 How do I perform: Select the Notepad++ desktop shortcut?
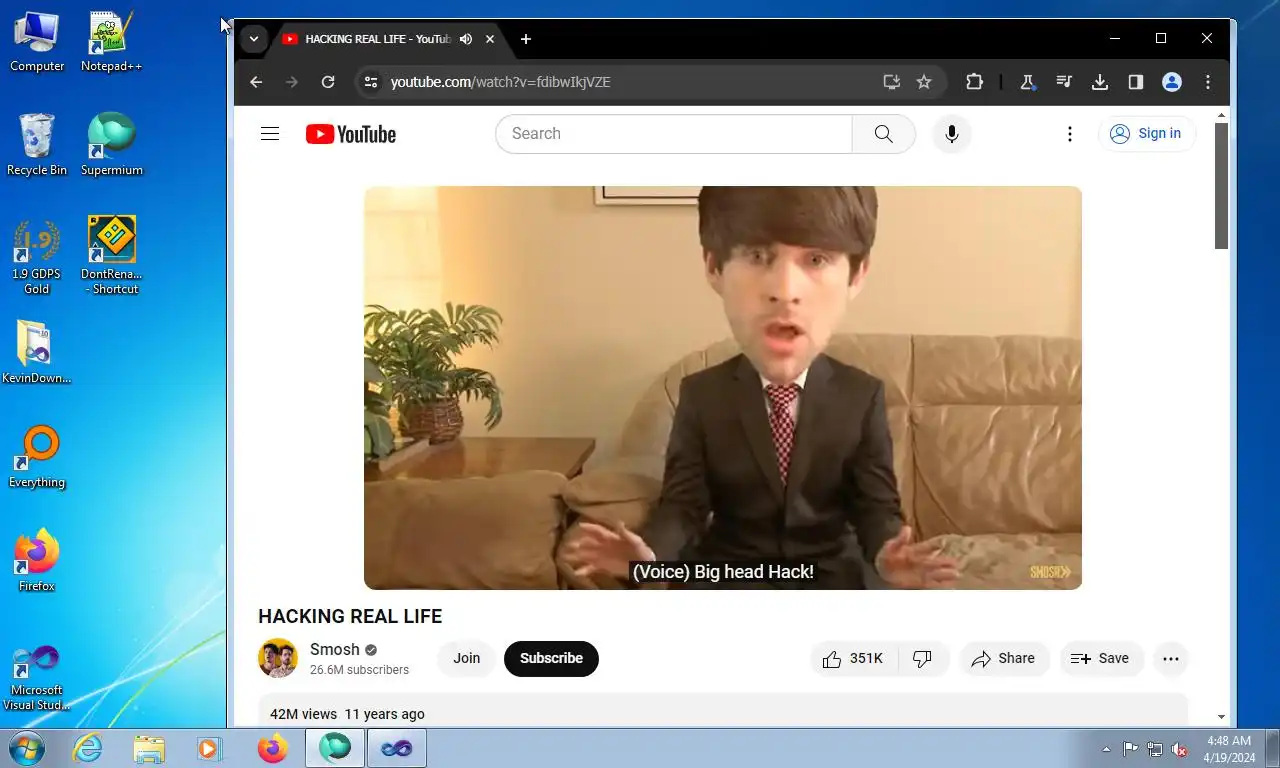(x=111, y=42)
